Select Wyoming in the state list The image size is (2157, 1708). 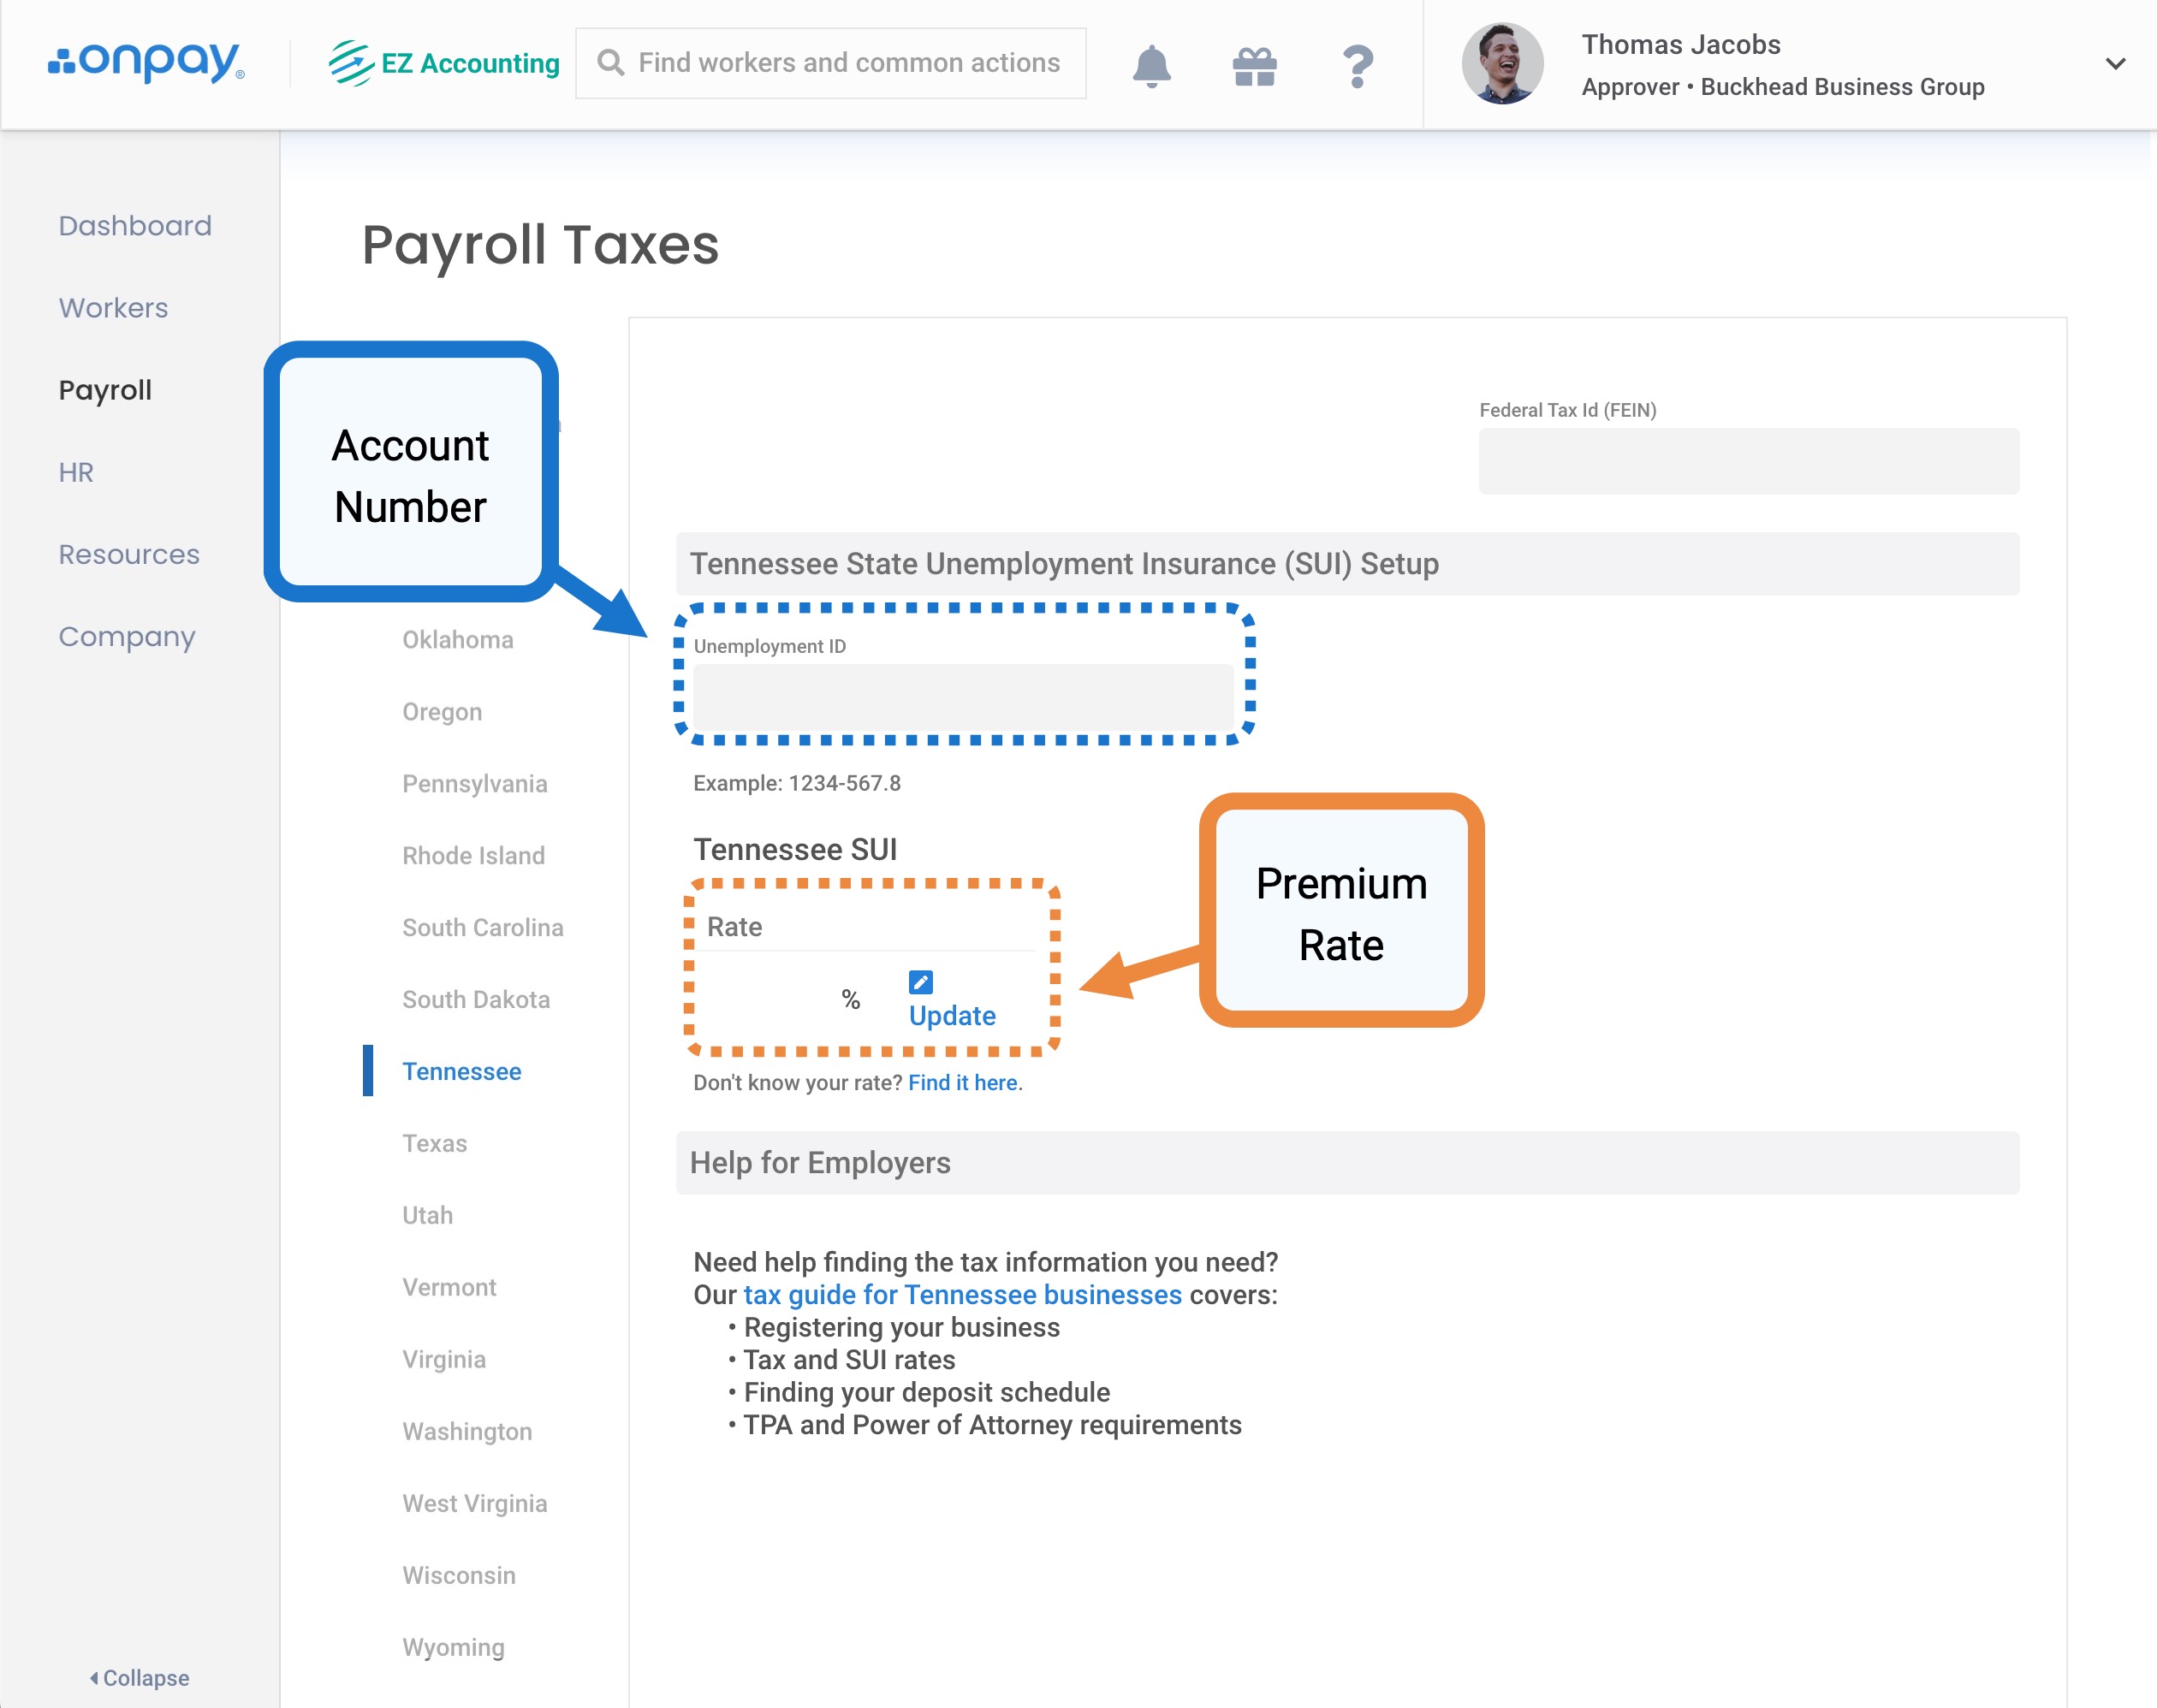pos(453,1647)
